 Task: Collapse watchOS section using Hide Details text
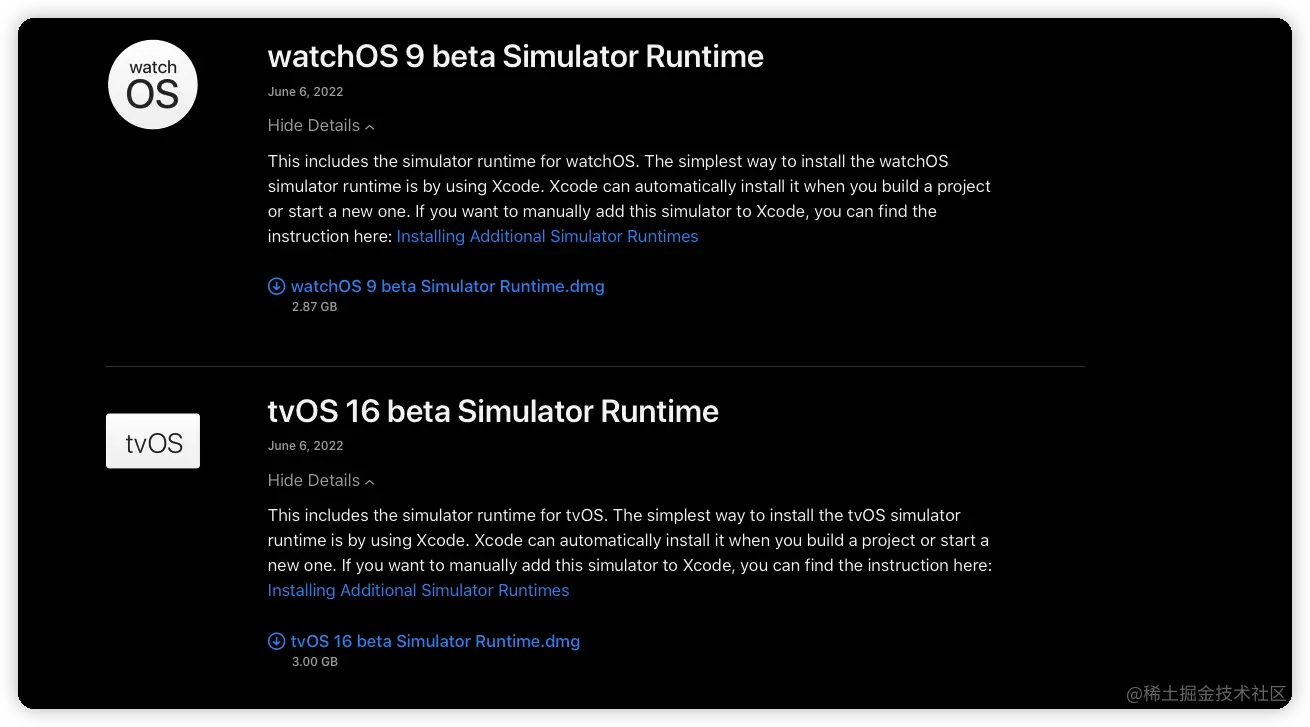[313, 126]
